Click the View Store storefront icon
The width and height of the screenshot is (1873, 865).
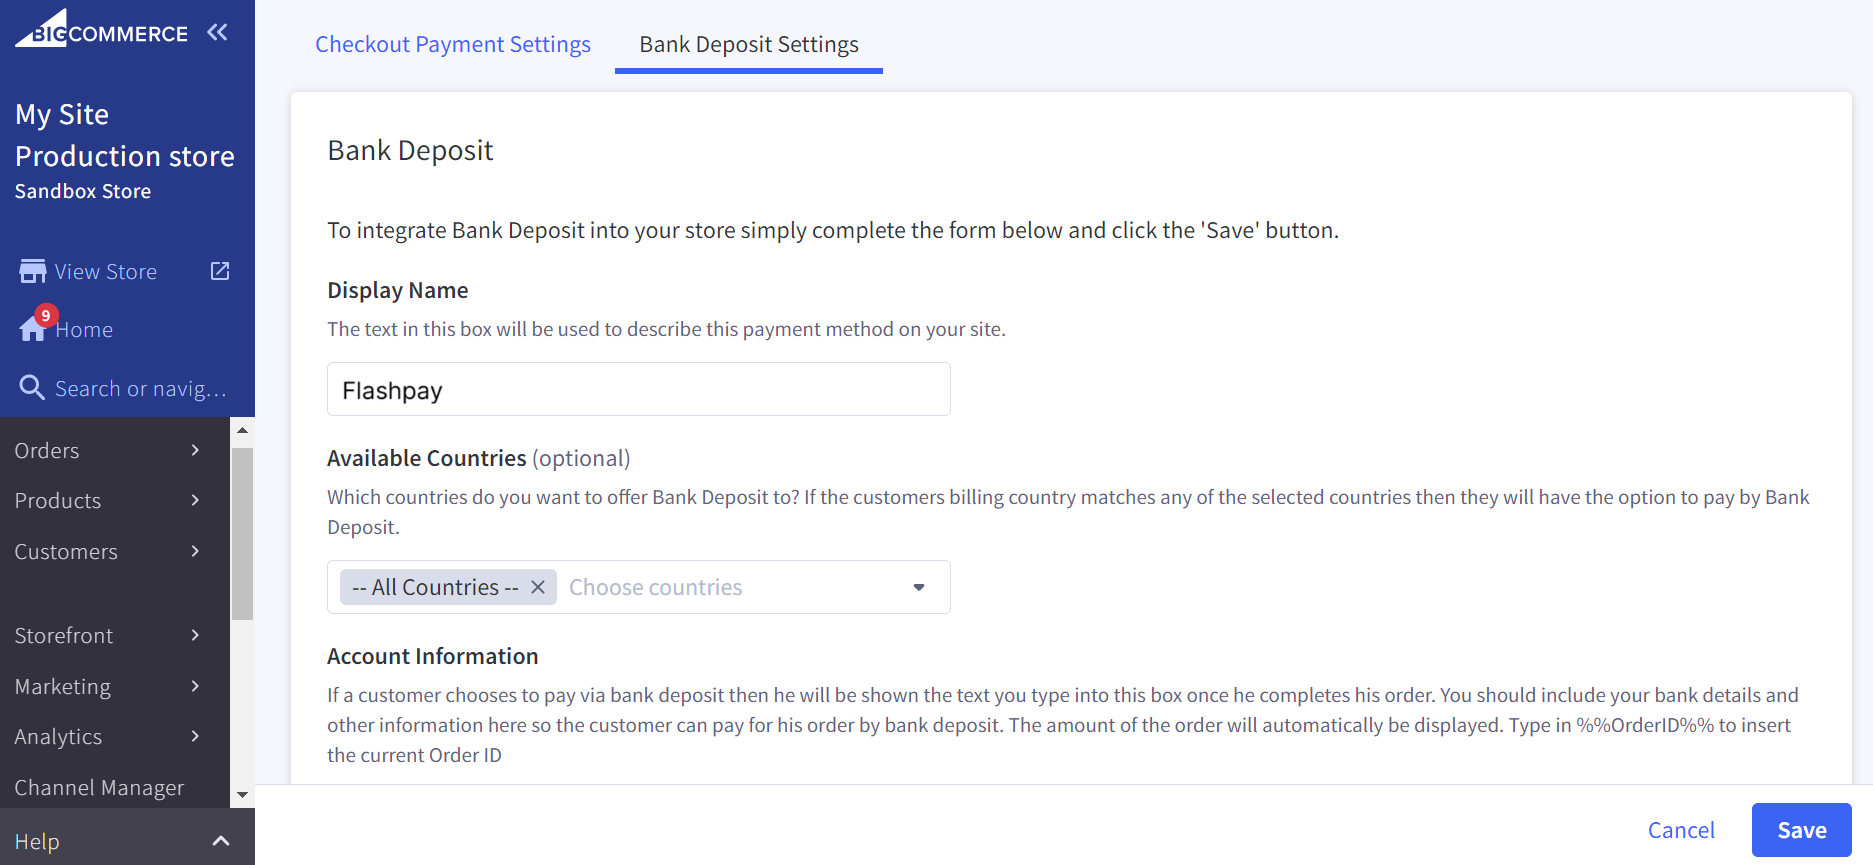(x=32, y=272)
